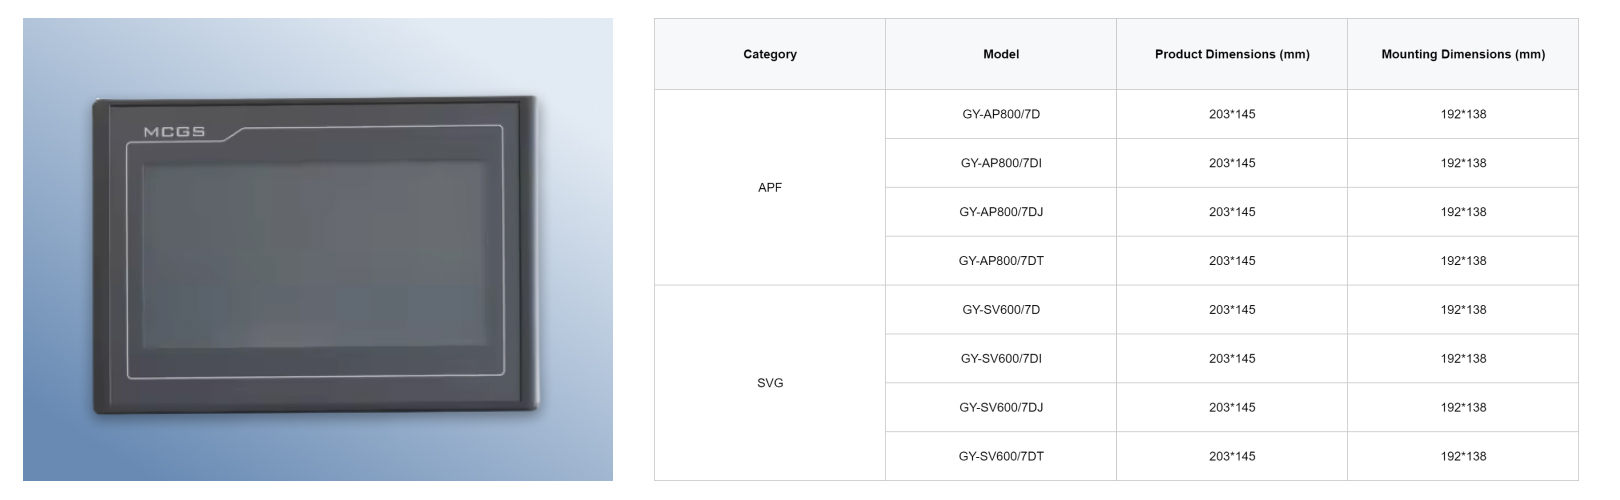Choose the GY-AP800/7DT model entry

[1001, 261]
